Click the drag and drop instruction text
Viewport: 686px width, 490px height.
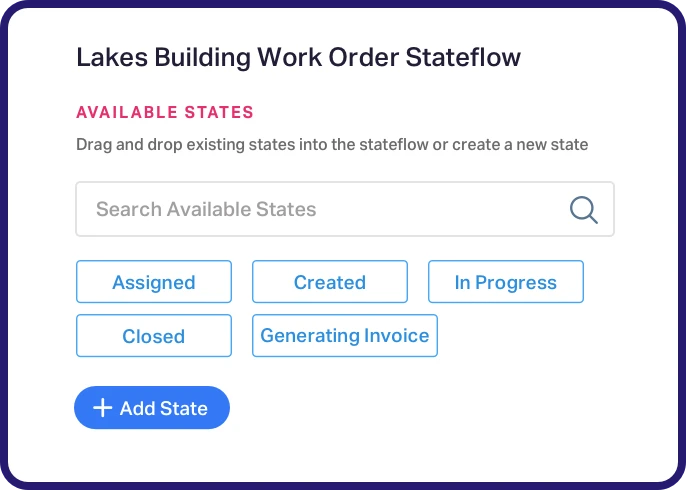pyautogui.click(x=332, y=144)
